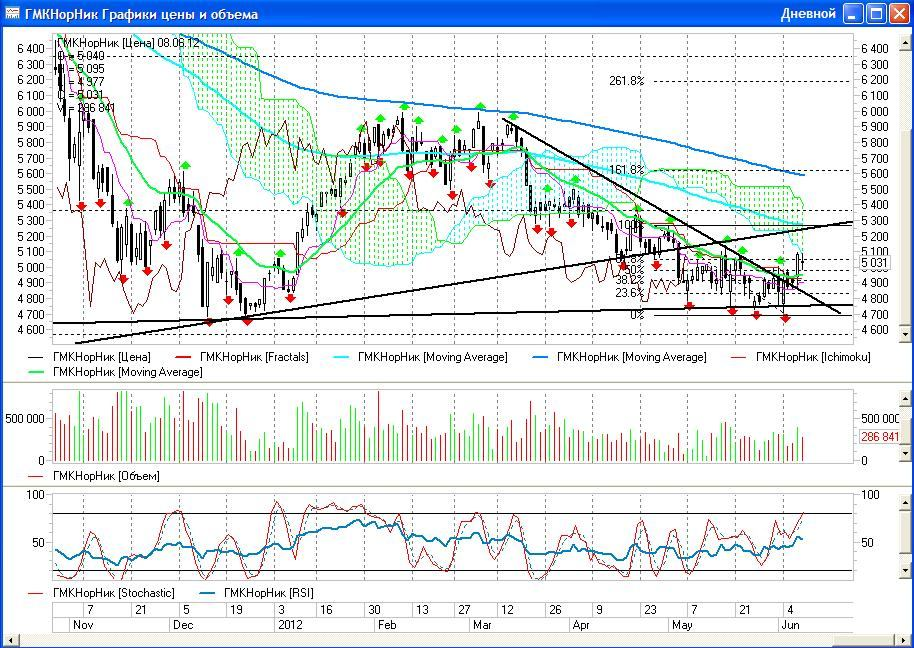Image resolution: width=914 pixels, height=648 pixels.
Task: Click the 2012 marker on time axis
Action: (x=287, y=624)
